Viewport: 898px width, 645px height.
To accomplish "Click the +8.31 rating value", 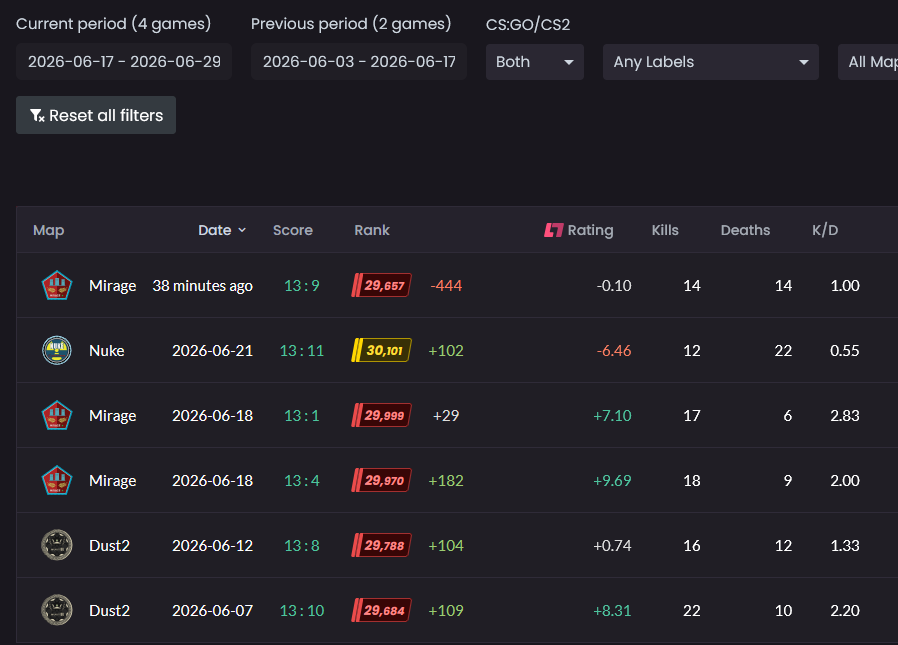I will (x=612, y=610).
